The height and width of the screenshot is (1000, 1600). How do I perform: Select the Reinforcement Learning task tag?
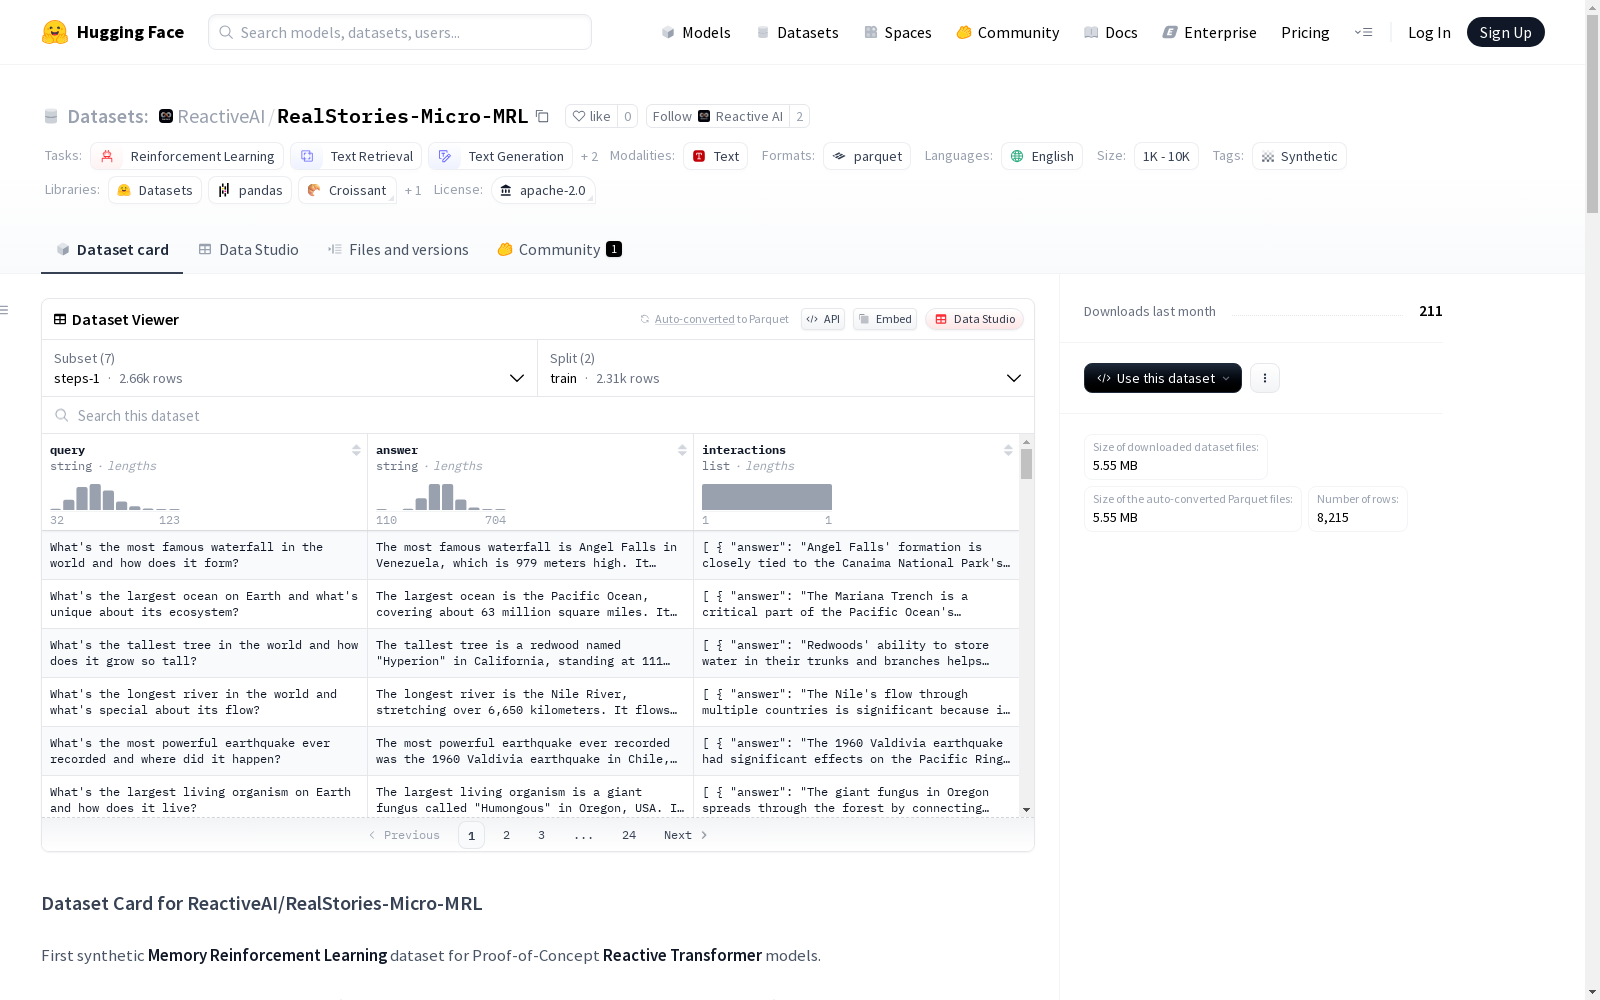187,156
